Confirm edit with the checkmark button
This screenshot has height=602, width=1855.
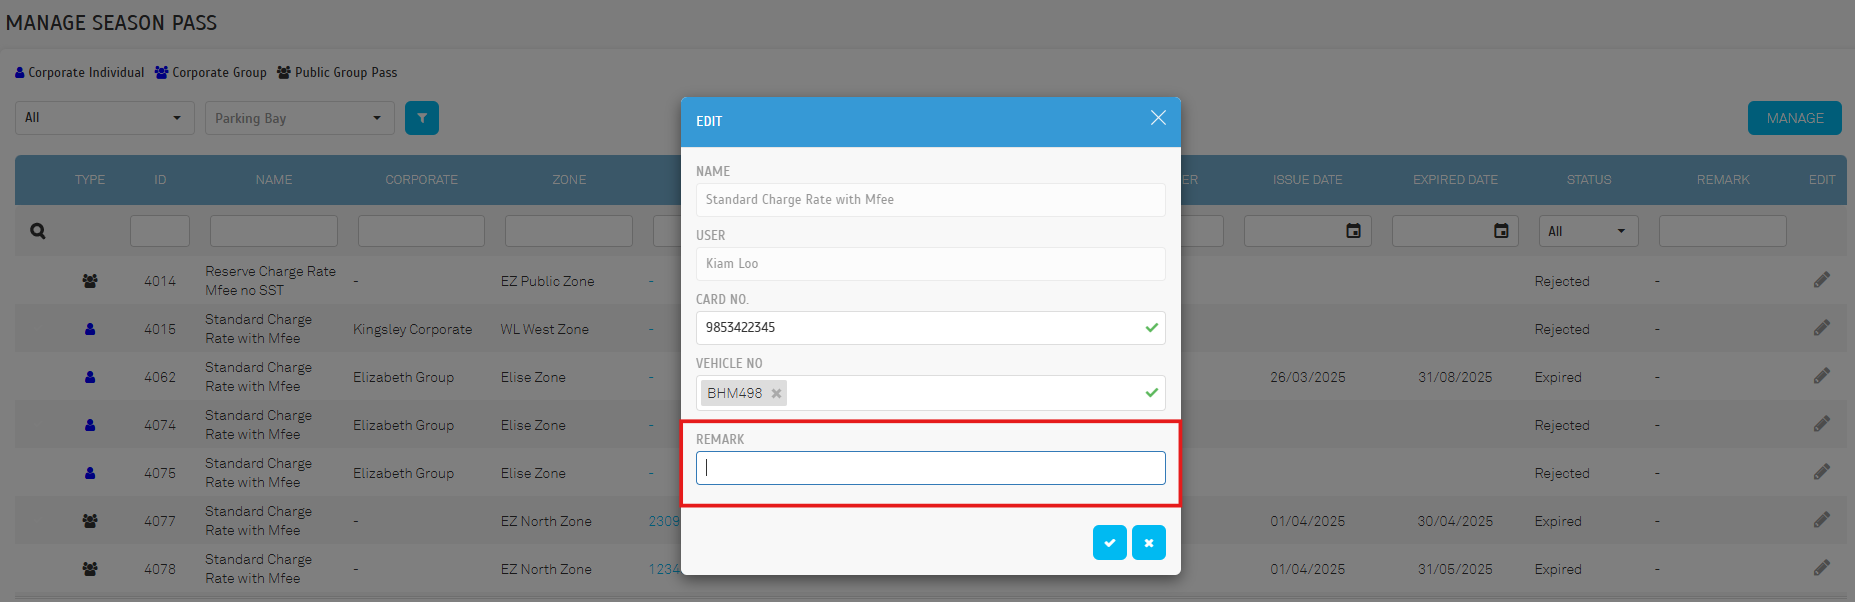[x=1109, y=543]
